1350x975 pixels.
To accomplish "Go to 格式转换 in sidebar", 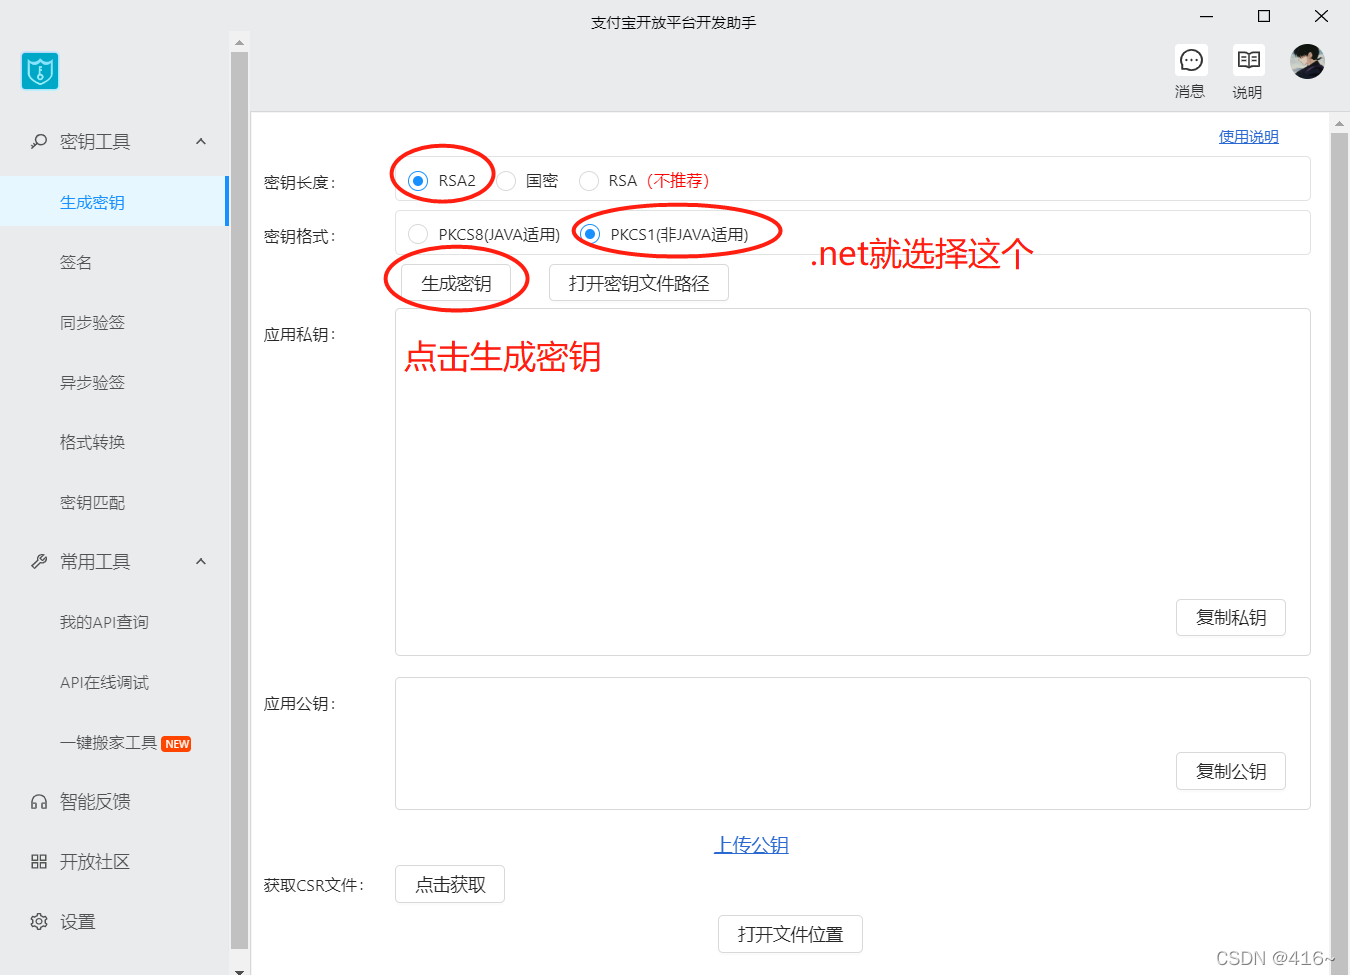I will [92, 442].
